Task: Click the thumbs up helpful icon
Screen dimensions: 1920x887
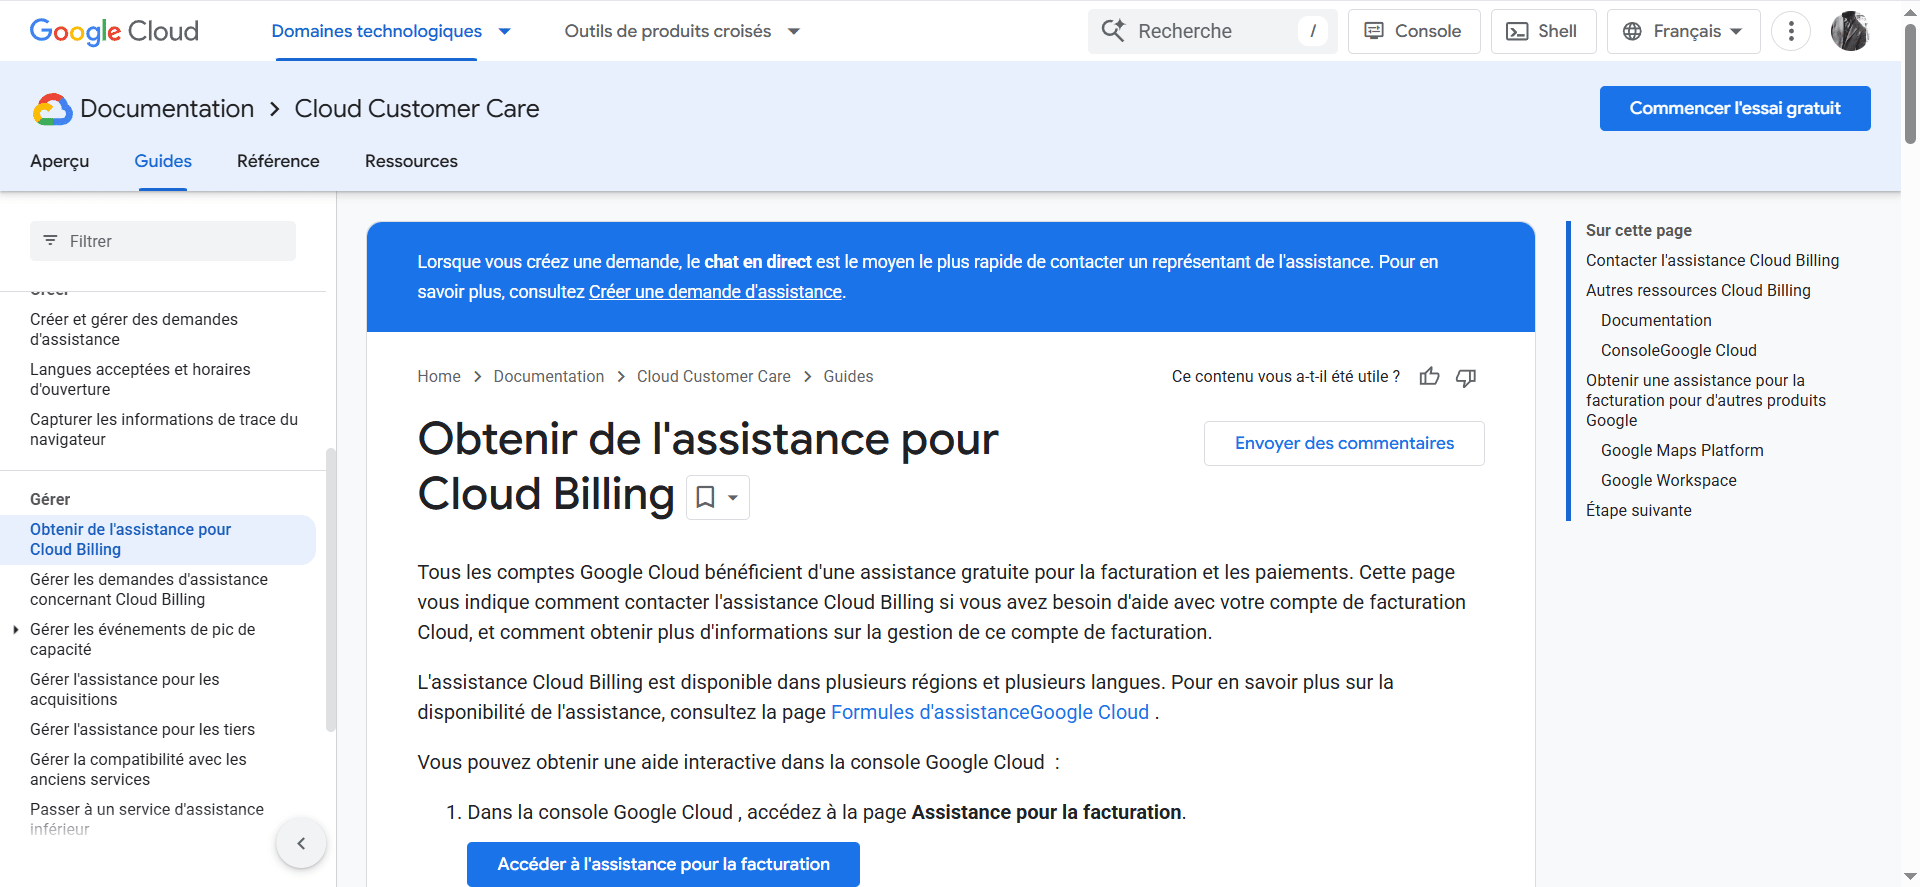Action: (1430, 377)
